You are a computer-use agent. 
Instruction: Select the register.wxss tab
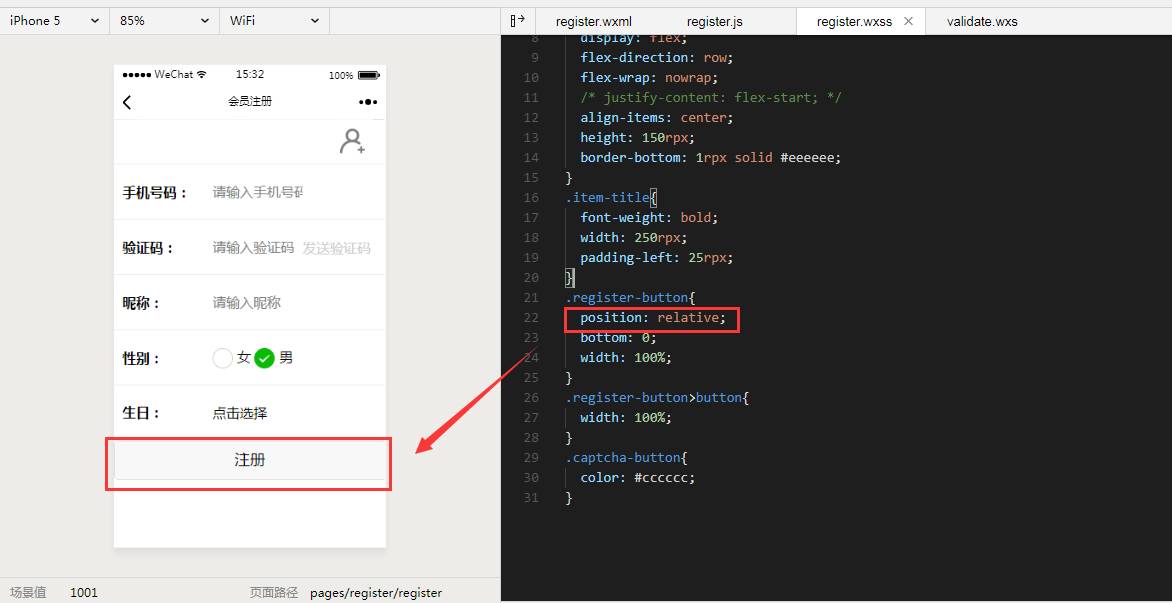tap(854, 22)
